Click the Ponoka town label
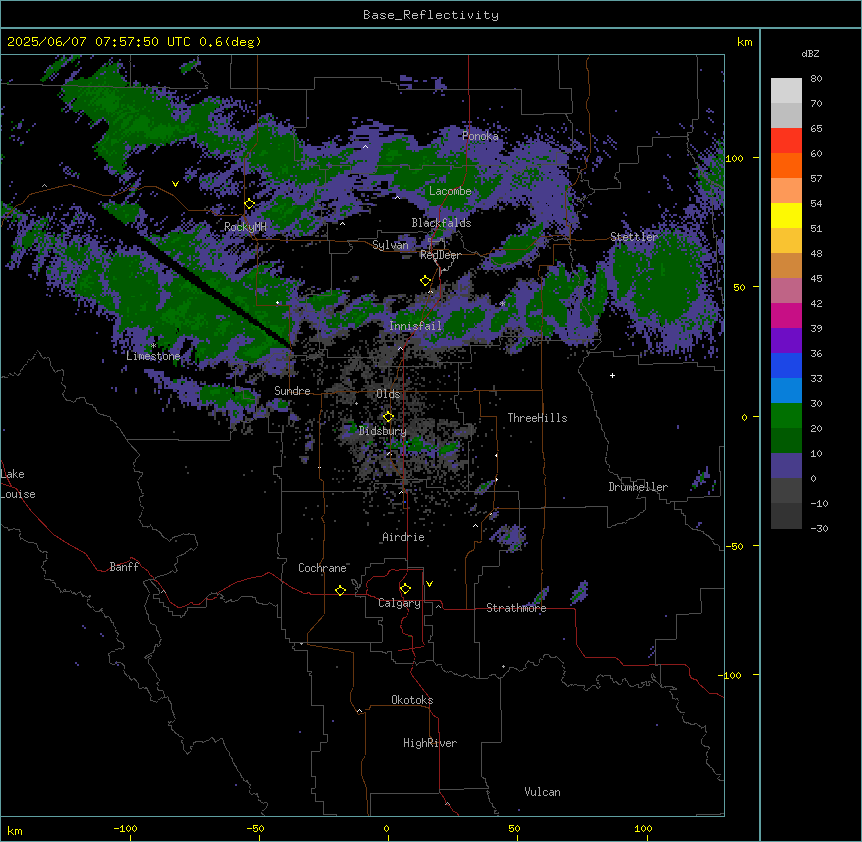This screenshot has height=842, width=862. tap(480, 136)
